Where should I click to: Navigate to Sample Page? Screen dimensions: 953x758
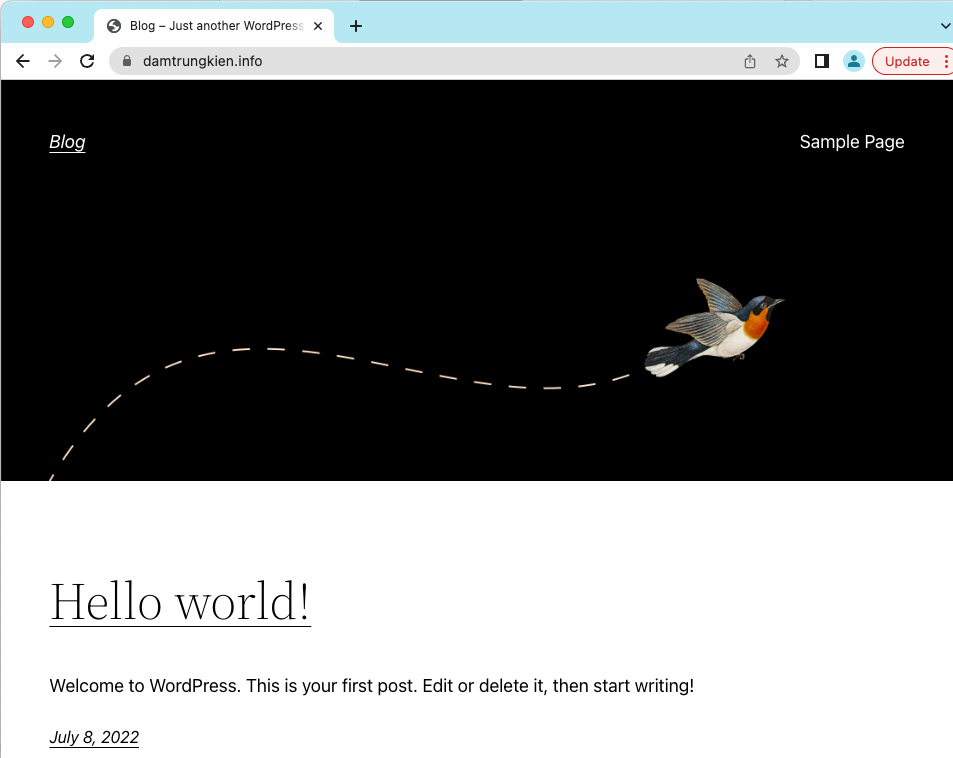pyautogui.click(x=852, y=142)
